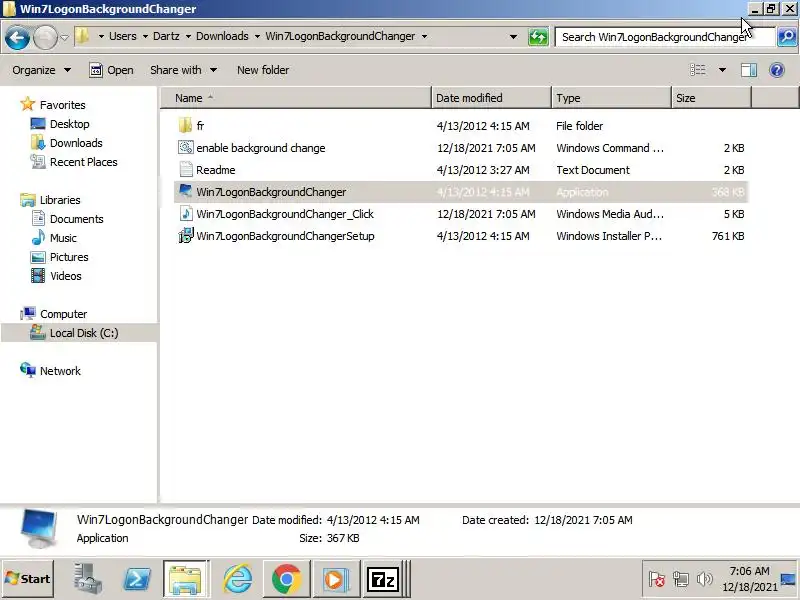Click Open in the toolbar
Viewport: 800px width, 600px height.
coord(111,70)
